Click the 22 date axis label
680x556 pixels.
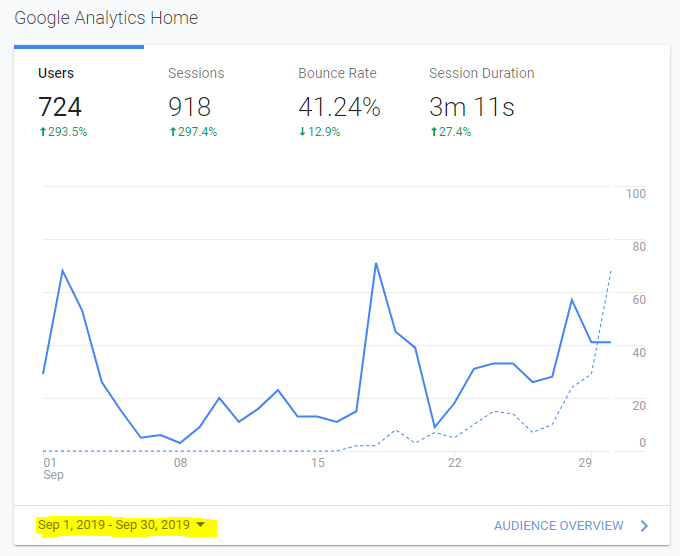point(454,463)
